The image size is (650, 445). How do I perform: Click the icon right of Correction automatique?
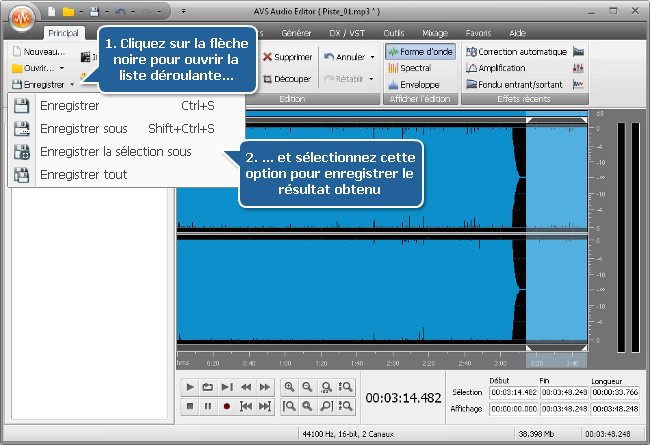(x=578, y=52)
